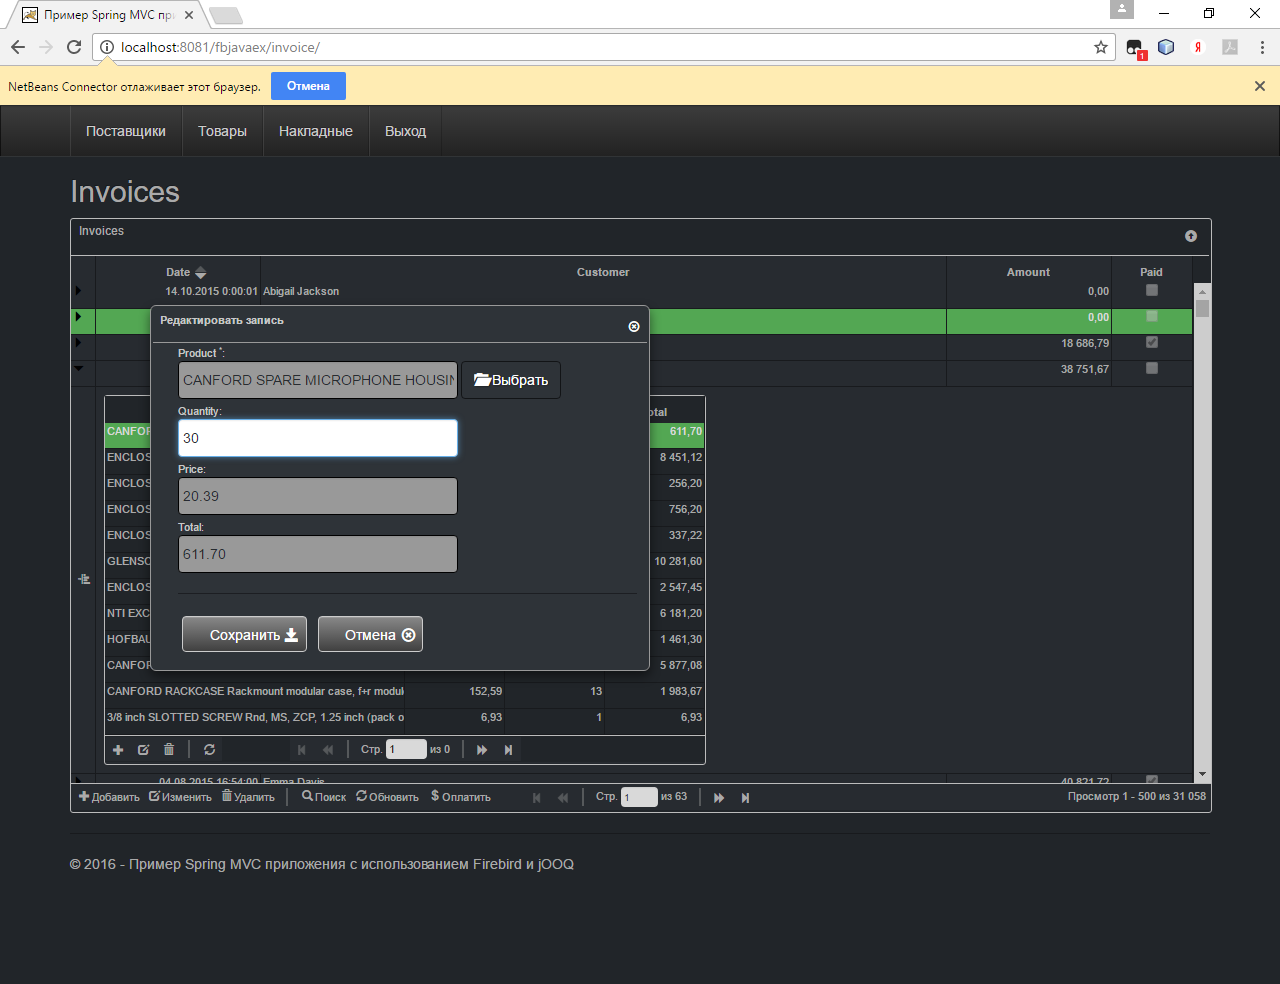The image size is (1280, 984).
Task: Dismiss the NetBeans Connector infobar
Action: [x=1260, y=86]
